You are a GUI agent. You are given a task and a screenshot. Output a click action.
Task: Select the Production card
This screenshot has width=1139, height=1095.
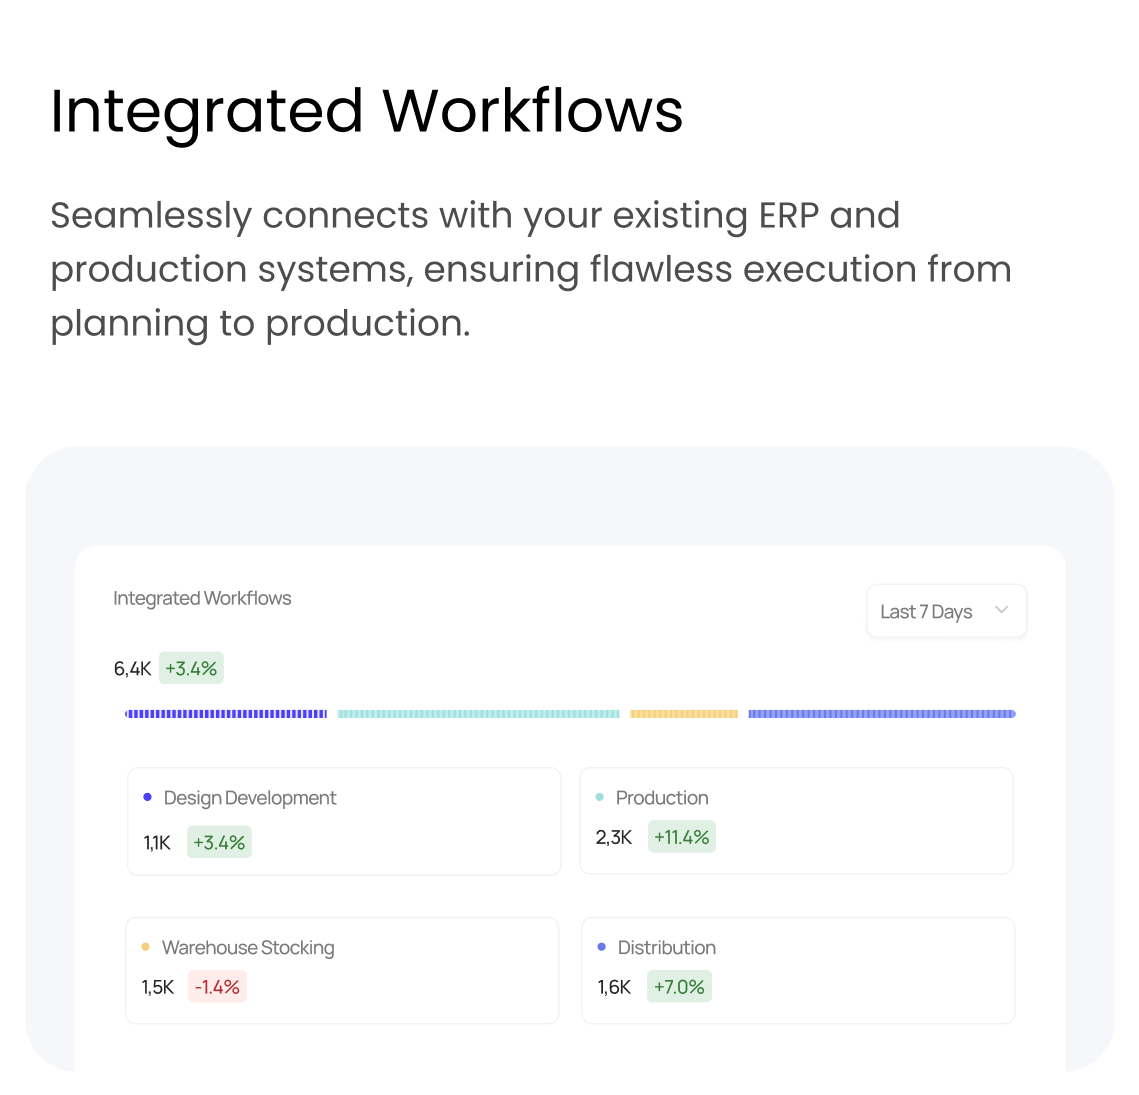[796, 821]
